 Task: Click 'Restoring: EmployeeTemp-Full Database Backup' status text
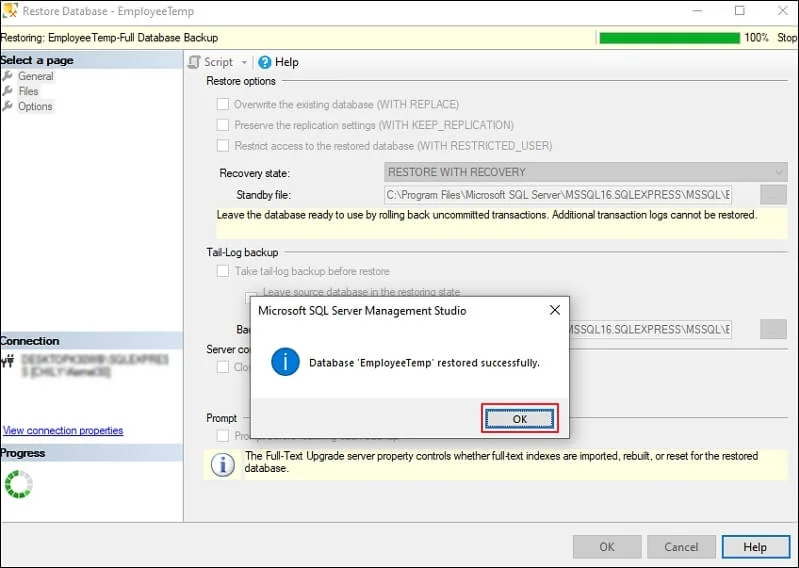click(109, 38)
